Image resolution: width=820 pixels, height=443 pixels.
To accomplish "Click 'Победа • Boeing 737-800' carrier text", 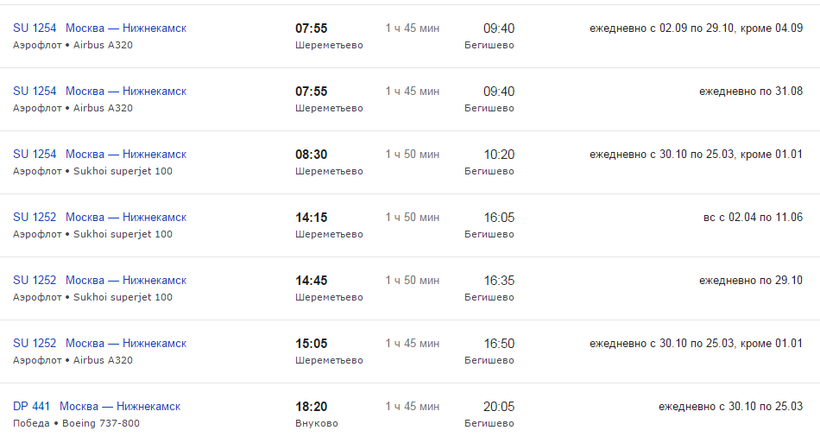I will [x=76, y=423].
